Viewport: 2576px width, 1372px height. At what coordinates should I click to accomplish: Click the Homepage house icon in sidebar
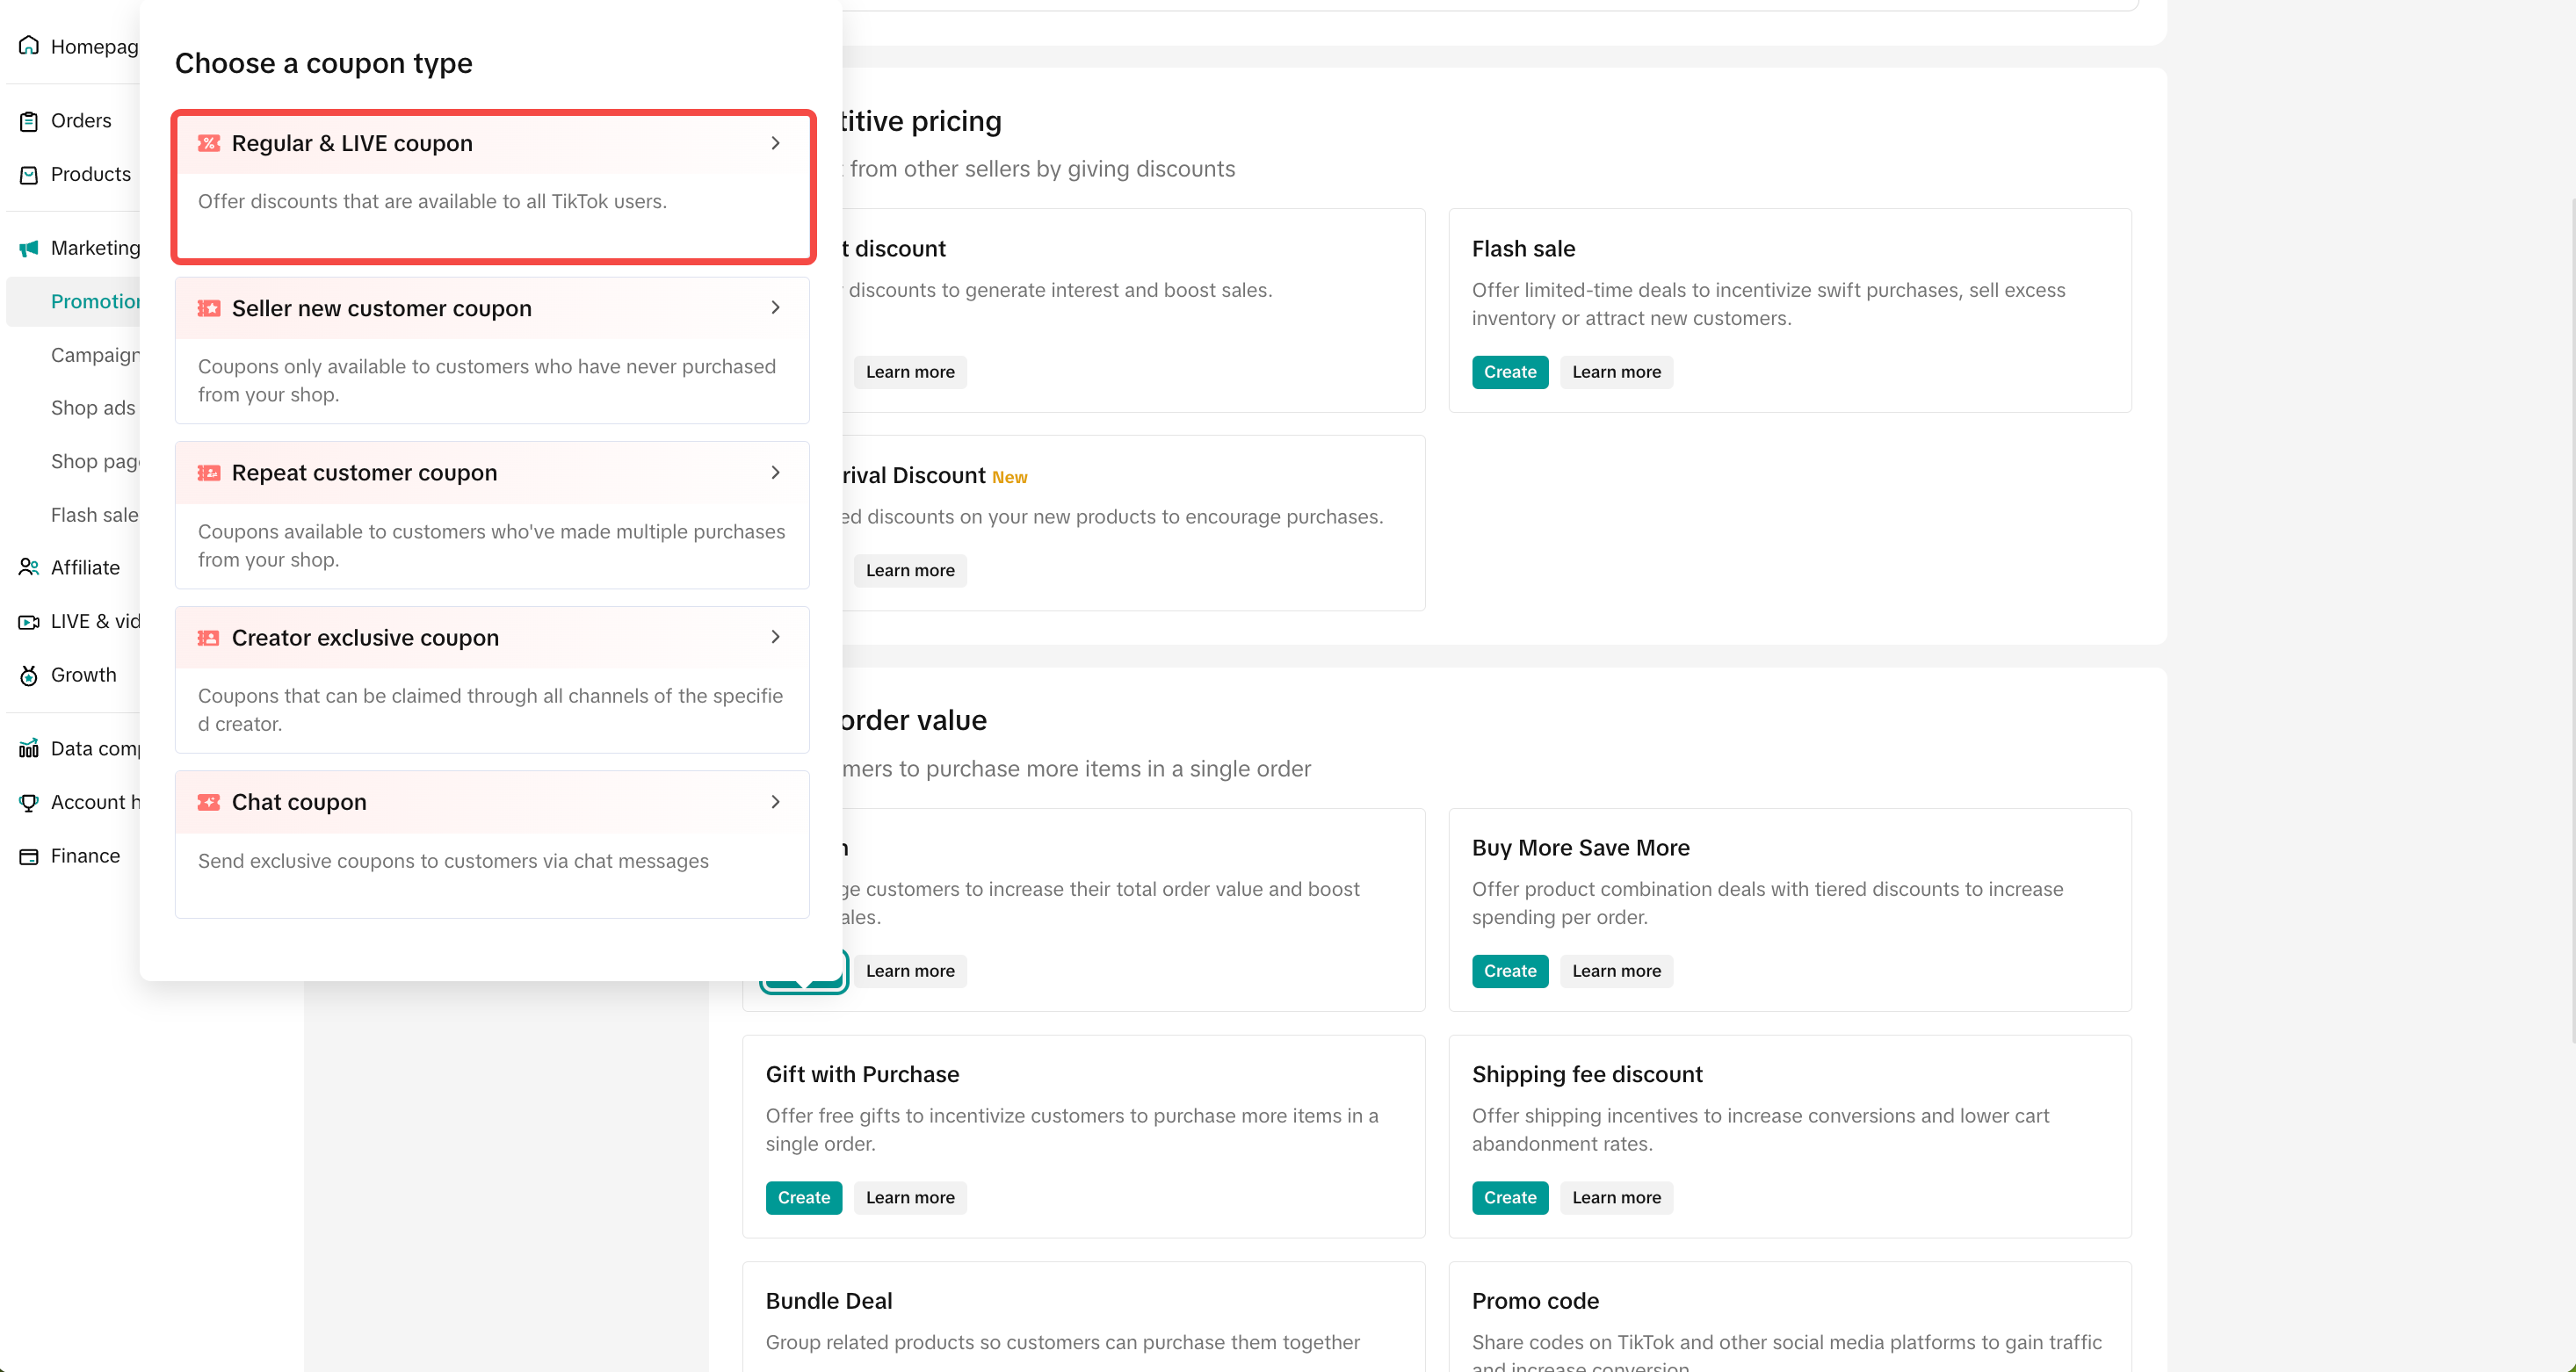coord(29,46)
